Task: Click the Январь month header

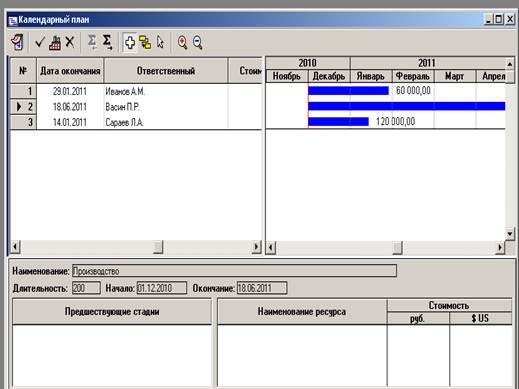Action: click(371, 76)
